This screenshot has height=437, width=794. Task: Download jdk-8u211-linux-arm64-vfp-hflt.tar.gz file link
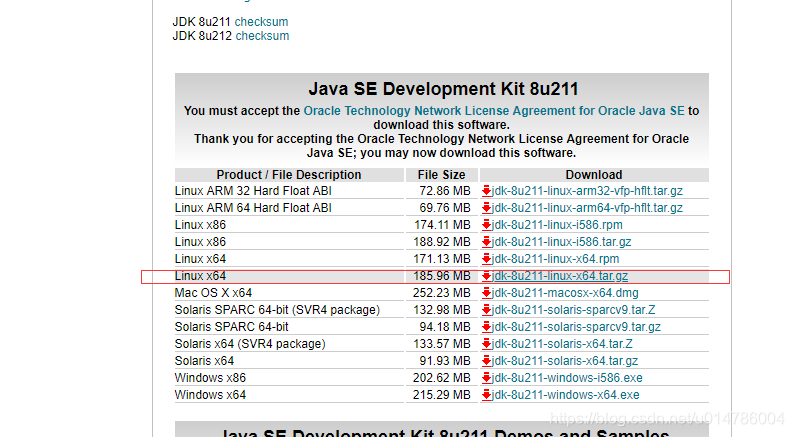[x=587, y=208]
